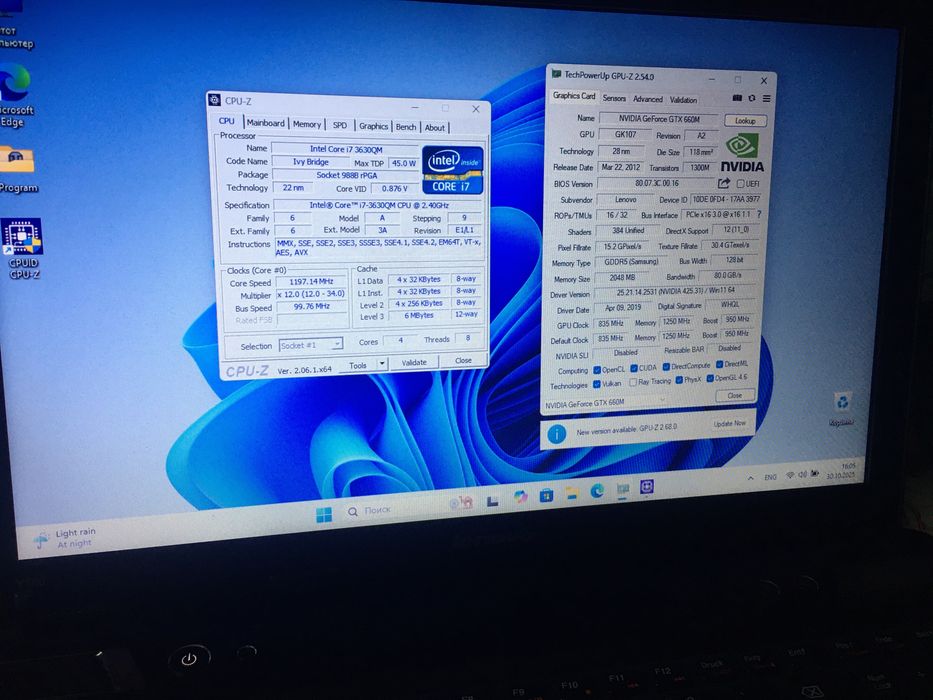
Task: Toggle the CUDA checkbox
Action: [634, 368]
